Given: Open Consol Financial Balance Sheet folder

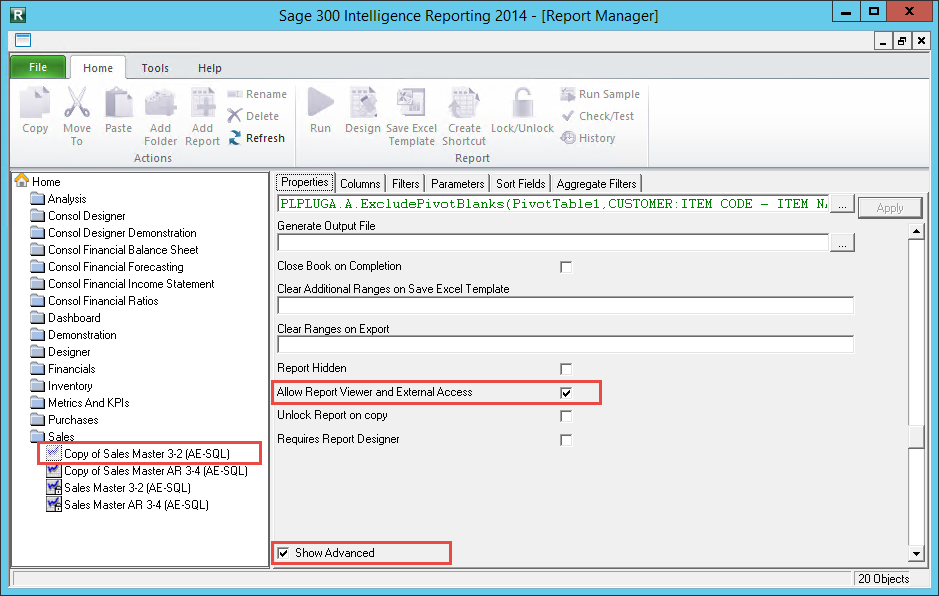Looking at the screenshot, I should (x=114, y=250).
